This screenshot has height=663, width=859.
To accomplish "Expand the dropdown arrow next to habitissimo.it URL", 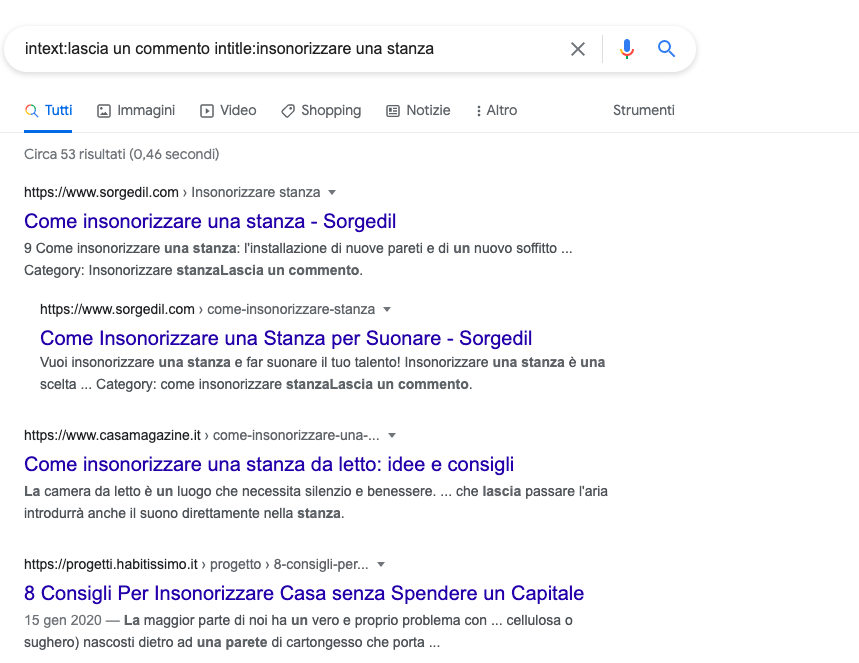I will click(x=381, y=564).
